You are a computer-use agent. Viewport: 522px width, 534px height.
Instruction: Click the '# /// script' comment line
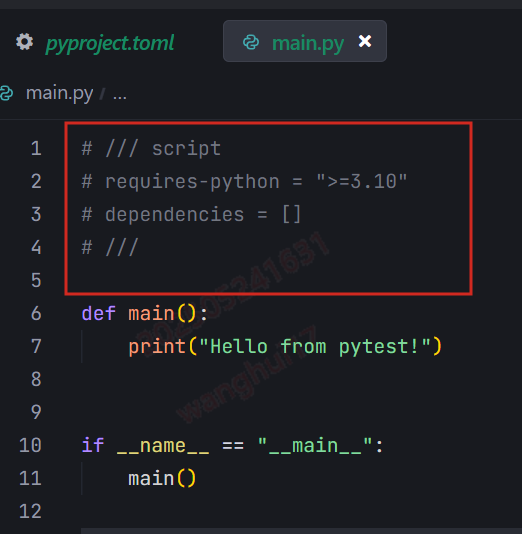(151, 149)
